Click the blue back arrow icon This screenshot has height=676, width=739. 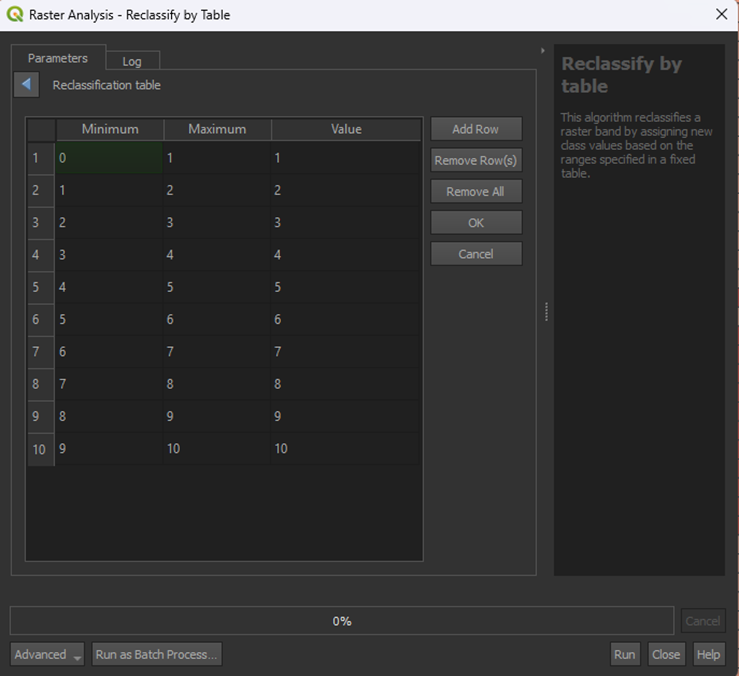[26, 85]
